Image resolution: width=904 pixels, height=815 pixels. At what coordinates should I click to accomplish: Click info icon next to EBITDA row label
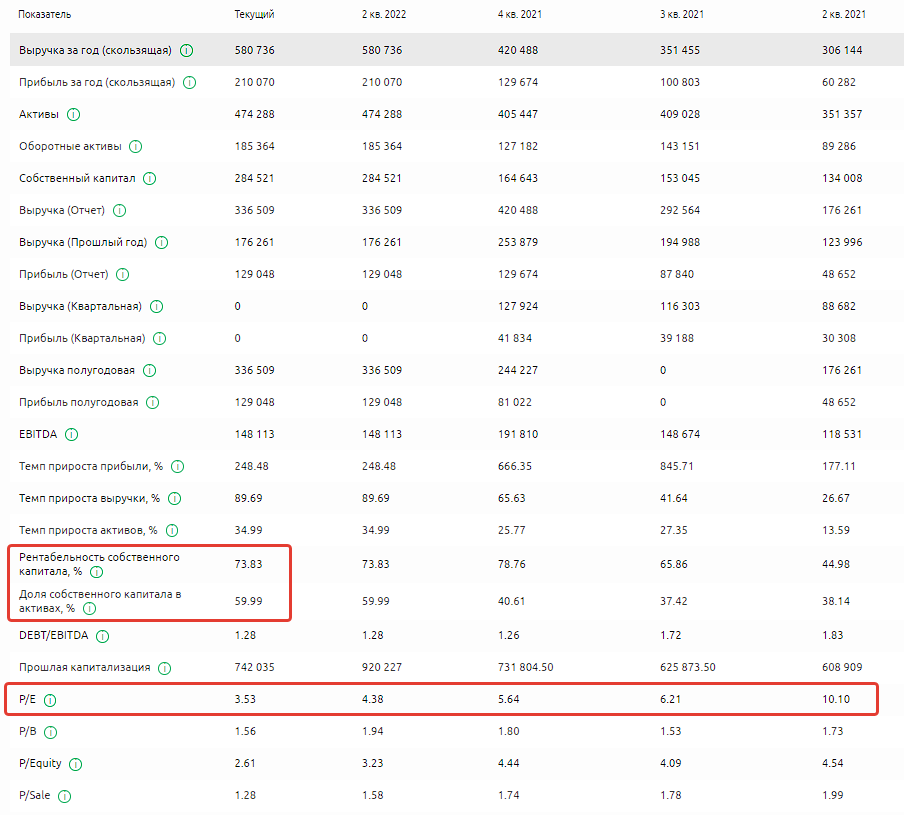tap(71, 434)
